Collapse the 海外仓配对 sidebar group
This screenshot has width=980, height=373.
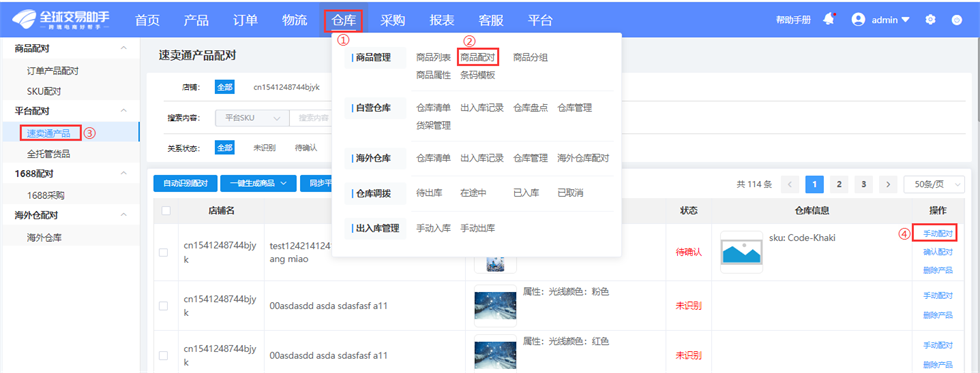point(124,215)
